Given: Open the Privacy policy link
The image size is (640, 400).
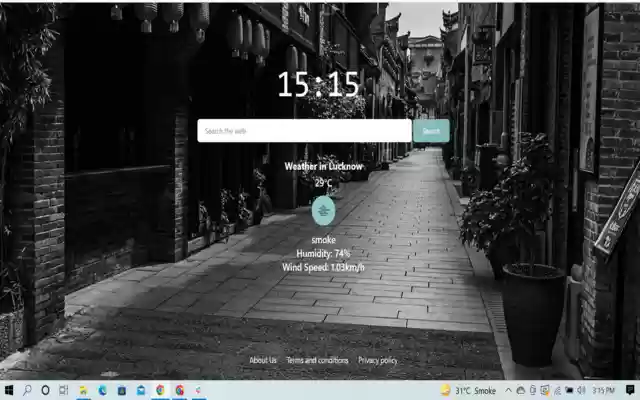Looking at the screenshot, I should [x=378, y=360].
